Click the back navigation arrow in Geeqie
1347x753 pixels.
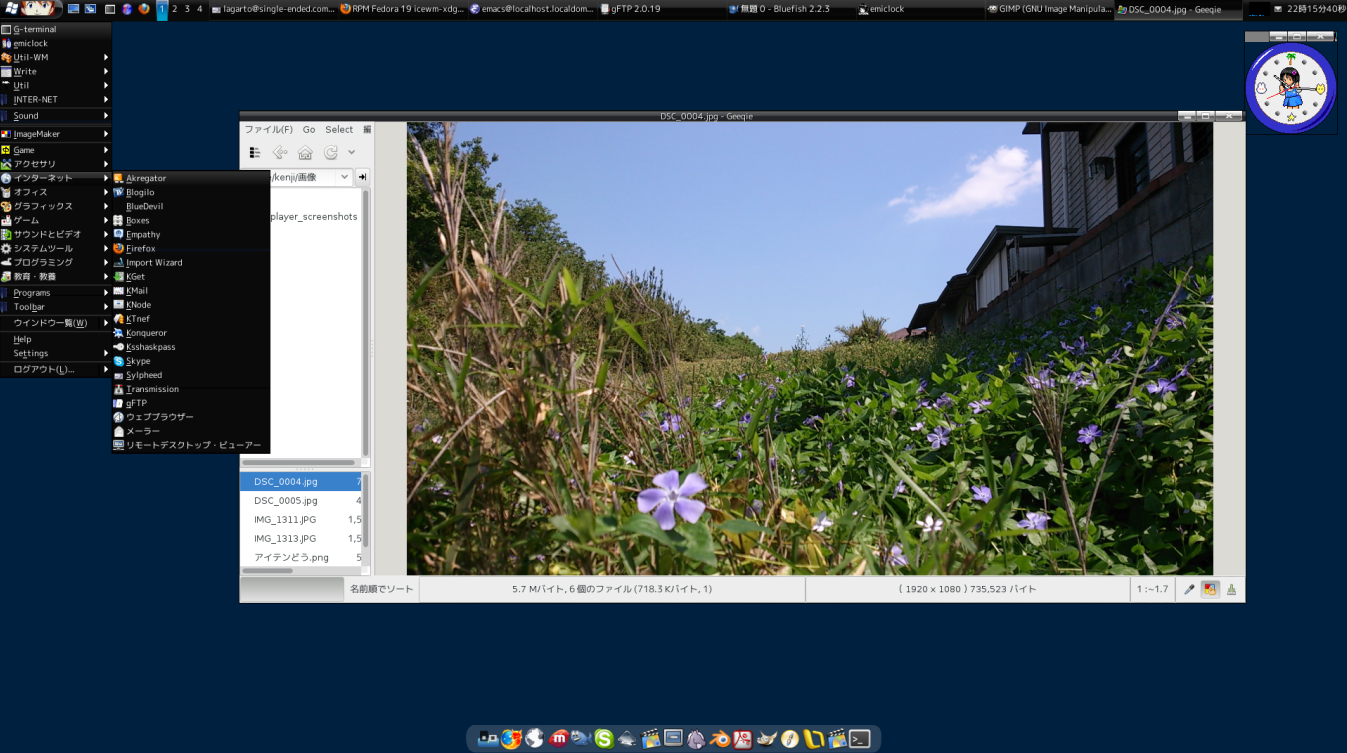pyautogui.click(x=279, y=152)
